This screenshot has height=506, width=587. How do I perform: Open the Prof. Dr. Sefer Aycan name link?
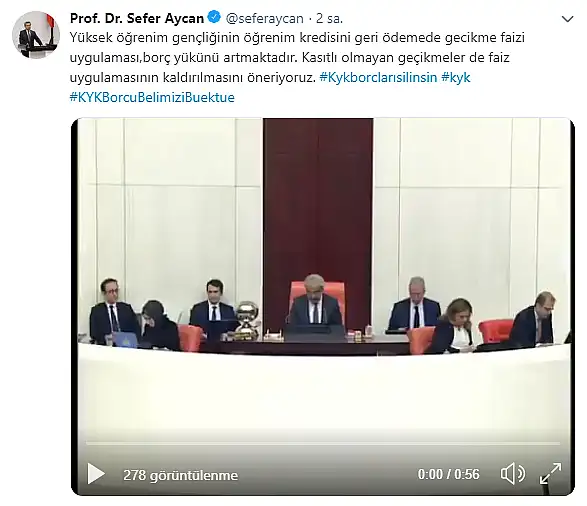click(x=137, y=18)
